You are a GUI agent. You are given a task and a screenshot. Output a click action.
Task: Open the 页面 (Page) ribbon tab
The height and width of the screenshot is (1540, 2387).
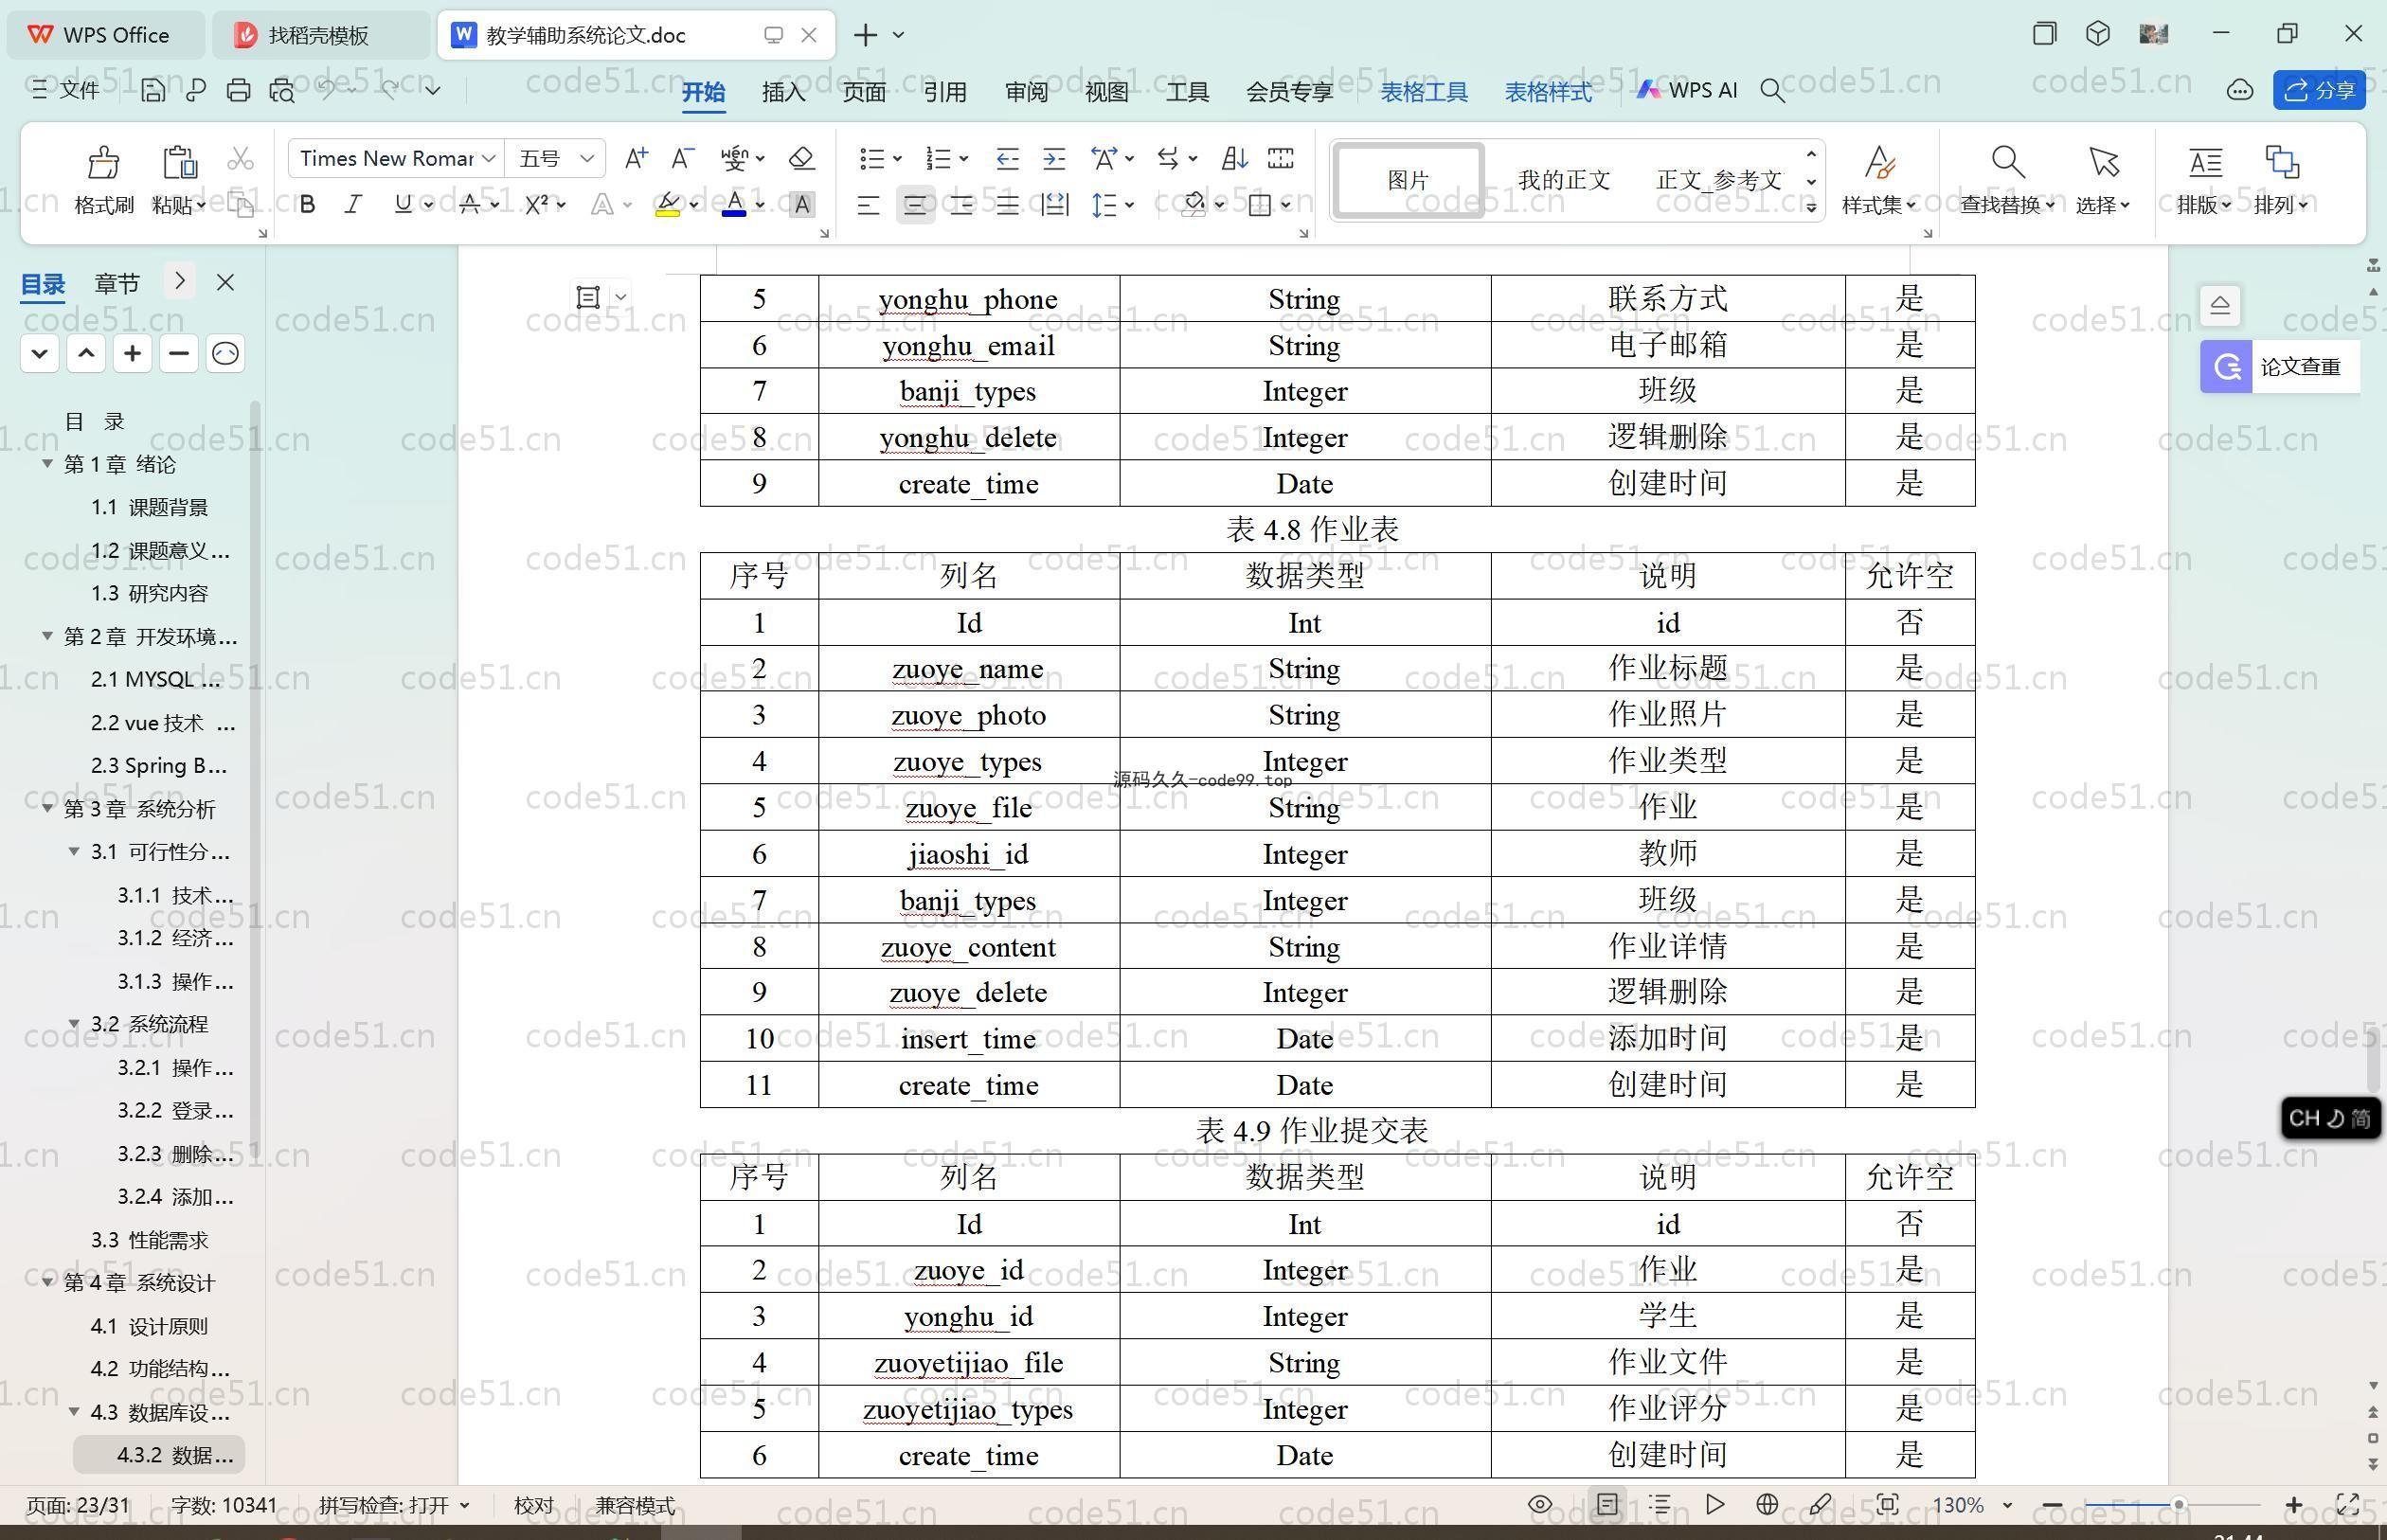pyautogui.click(x=864, y=92)
